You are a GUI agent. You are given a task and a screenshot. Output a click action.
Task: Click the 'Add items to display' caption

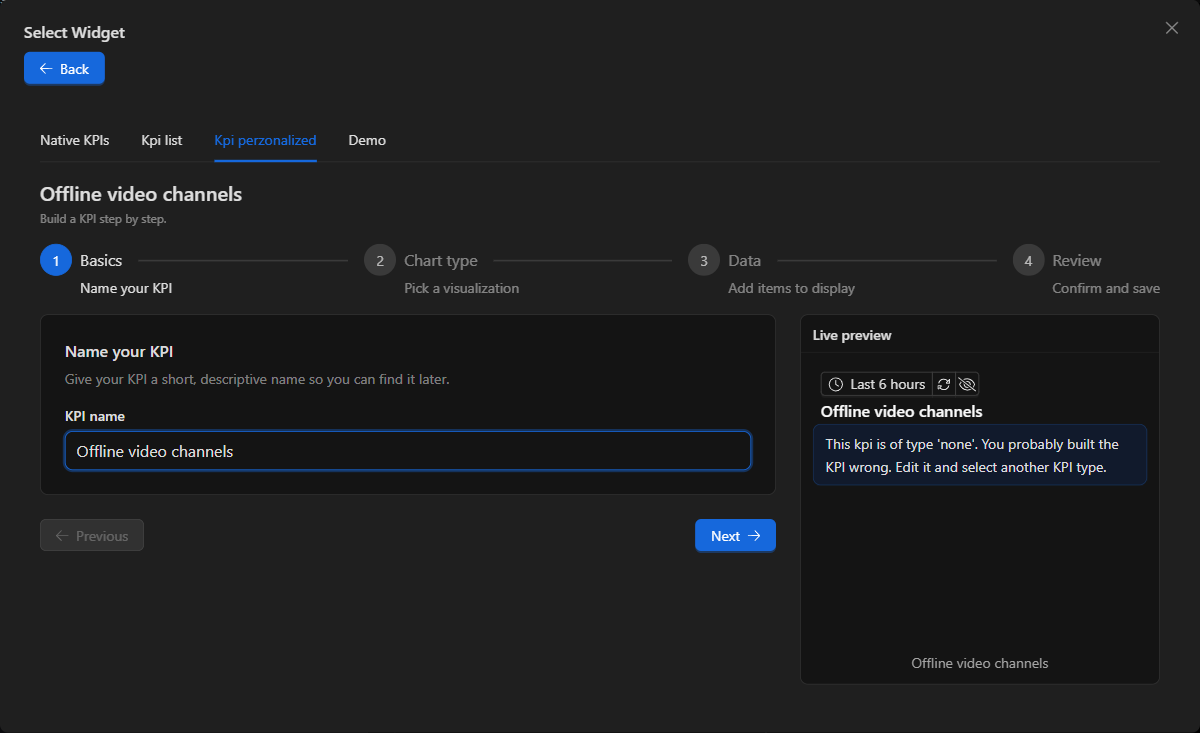pos(791,288)
